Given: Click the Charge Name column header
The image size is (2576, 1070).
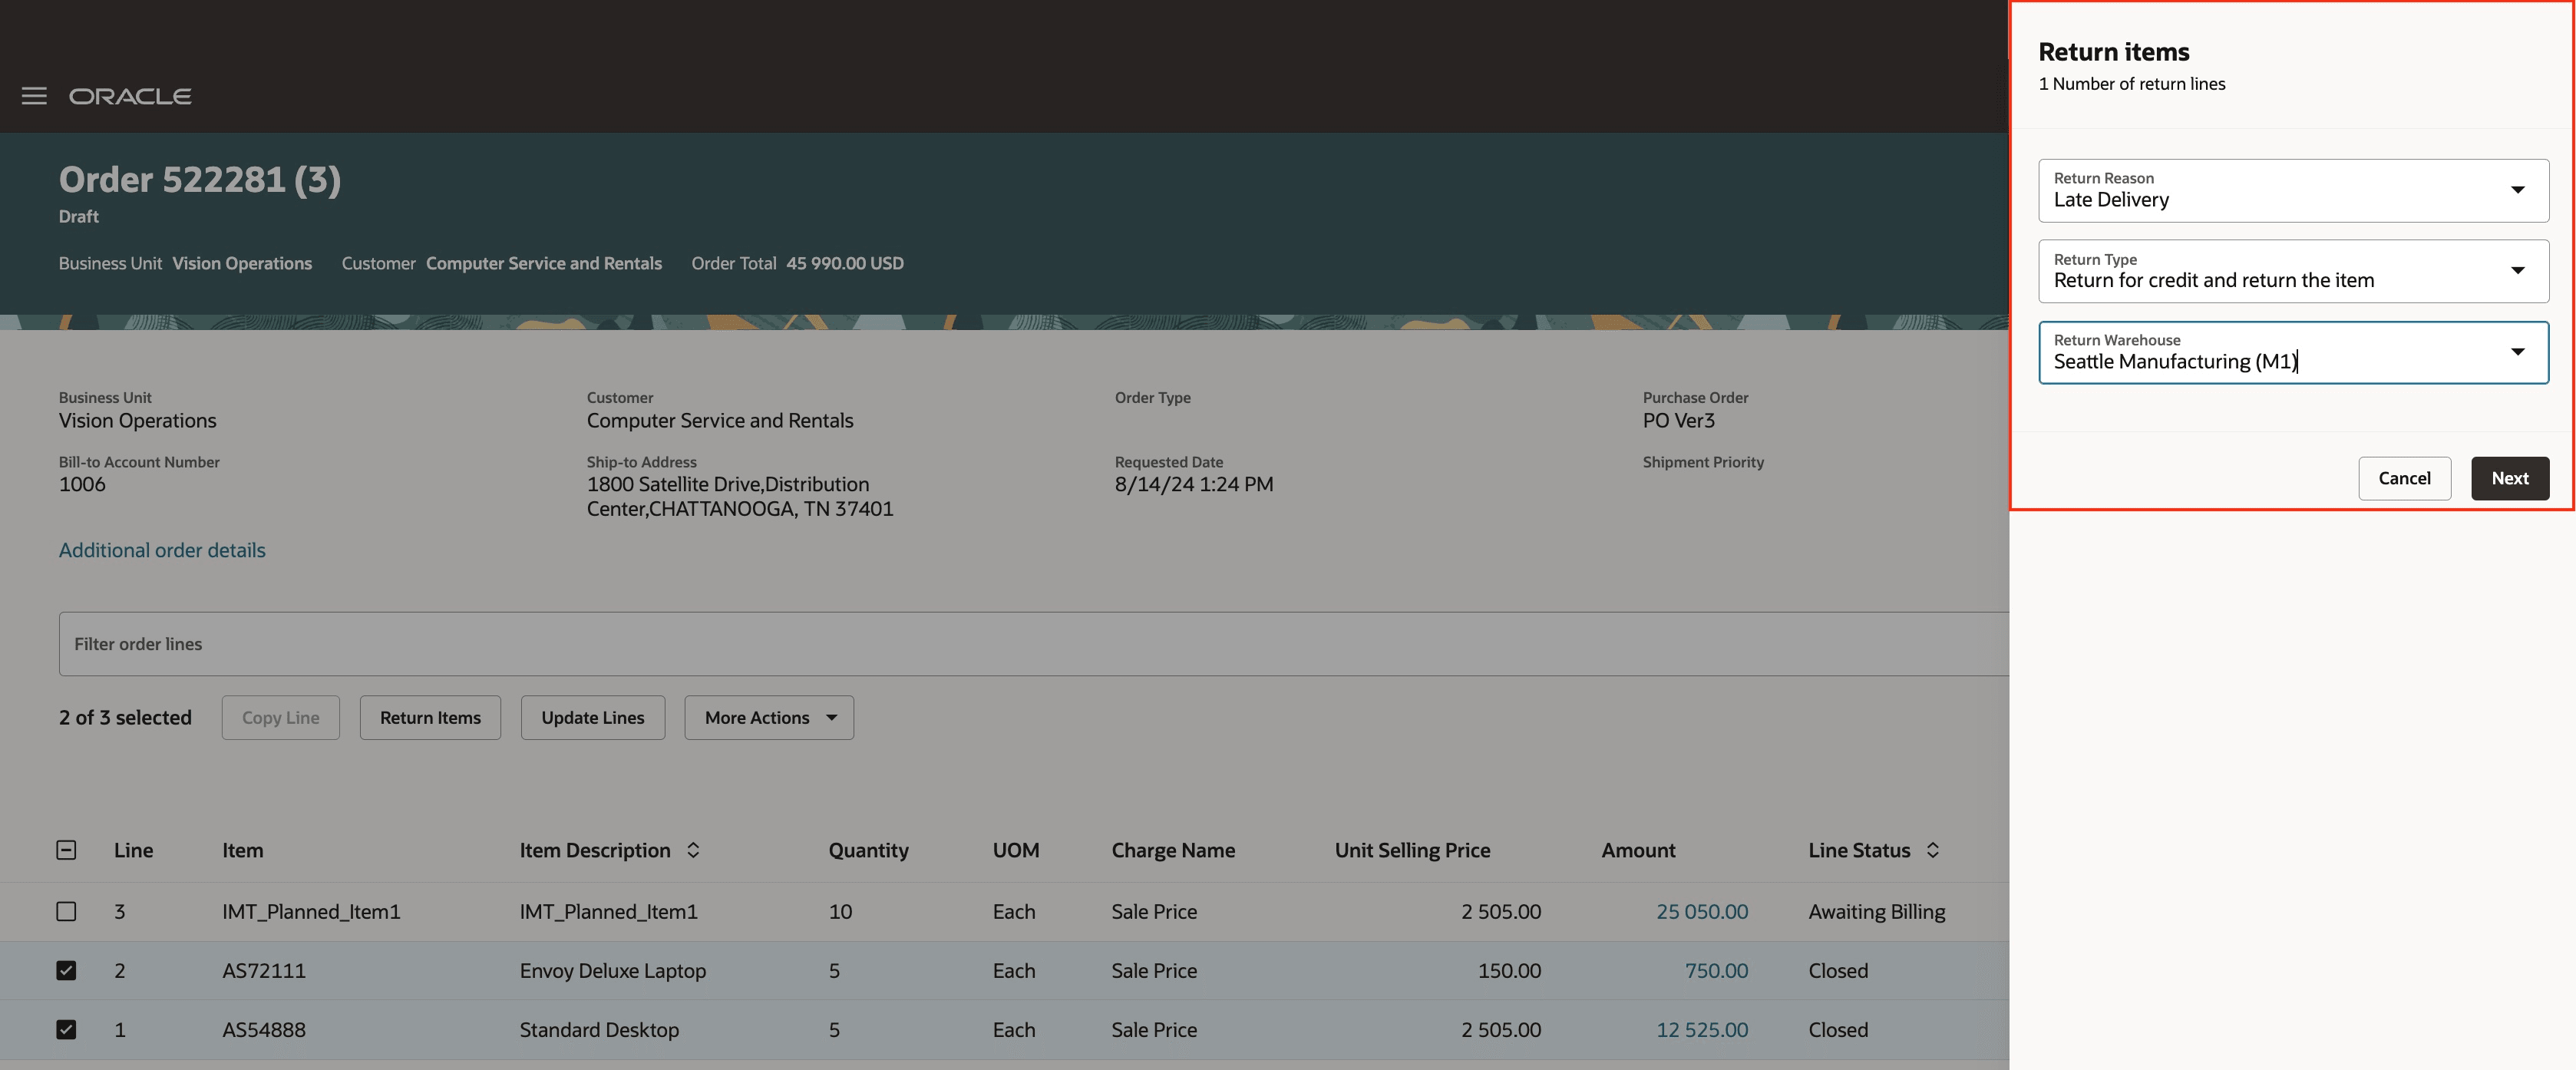Looking at the screenshot, I should [x=1173, y=850].
